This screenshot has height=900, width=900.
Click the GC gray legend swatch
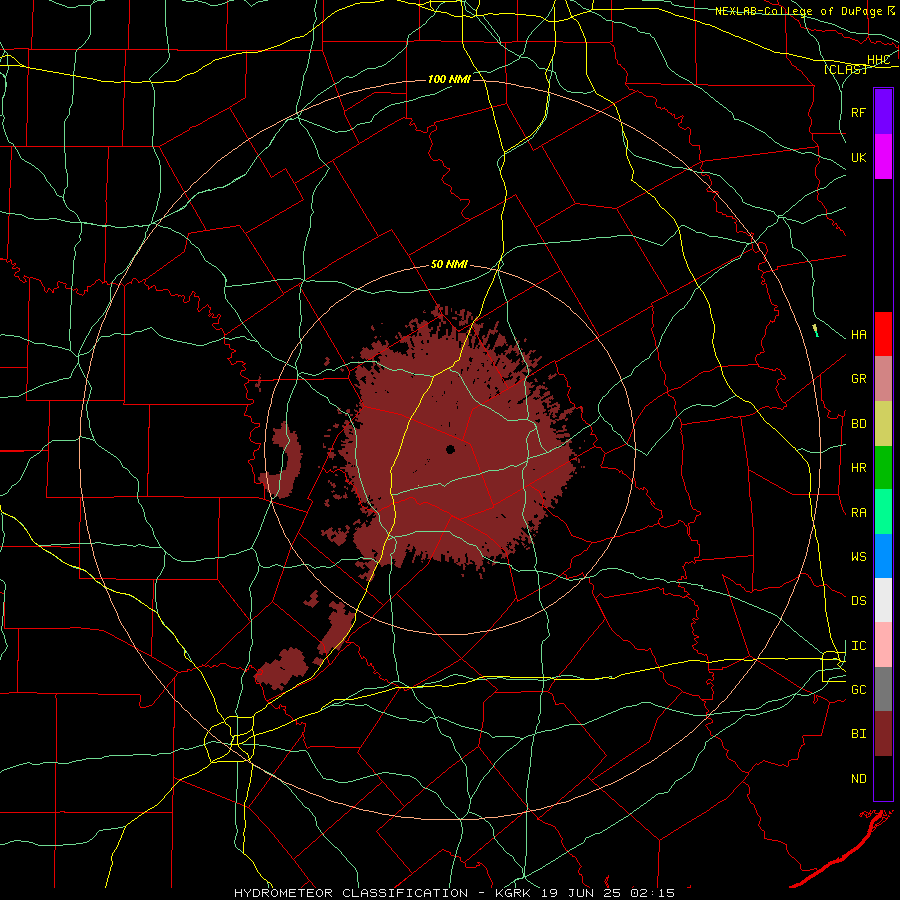click(x=883, y=689)
